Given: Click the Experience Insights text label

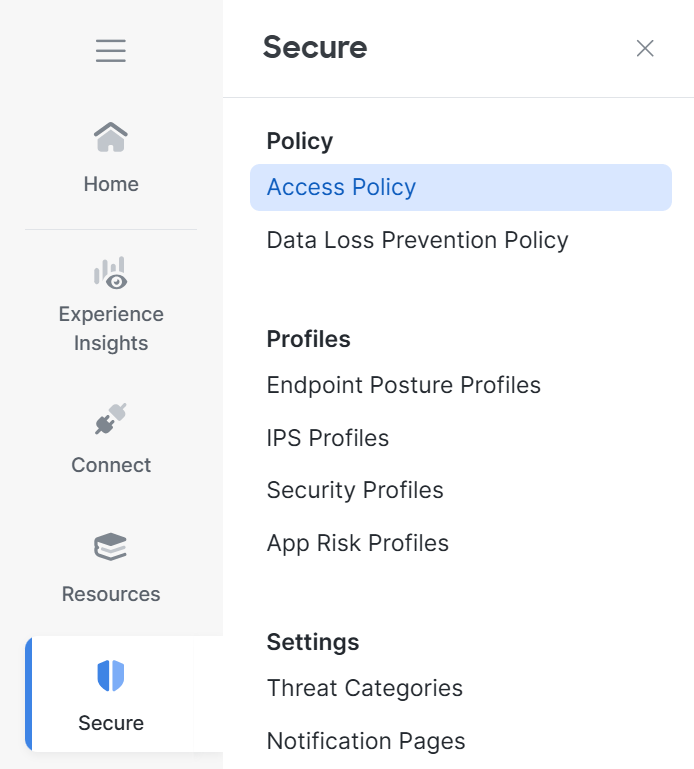Looking at the screenshot, I should point(111,329).
